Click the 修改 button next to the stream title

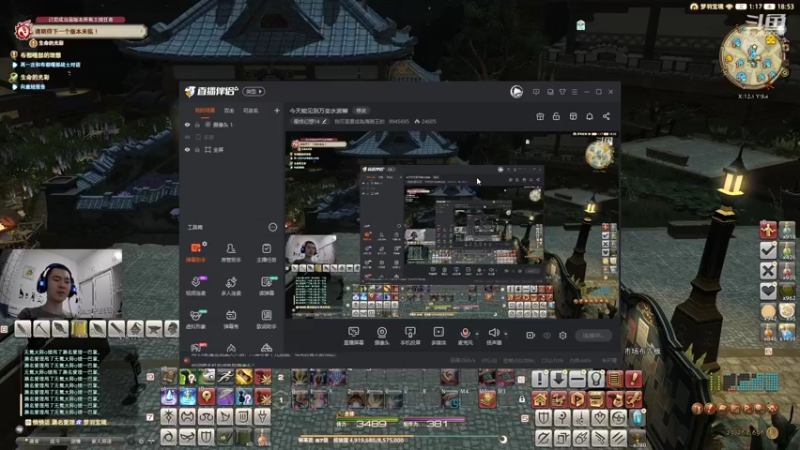pos(361,110)
